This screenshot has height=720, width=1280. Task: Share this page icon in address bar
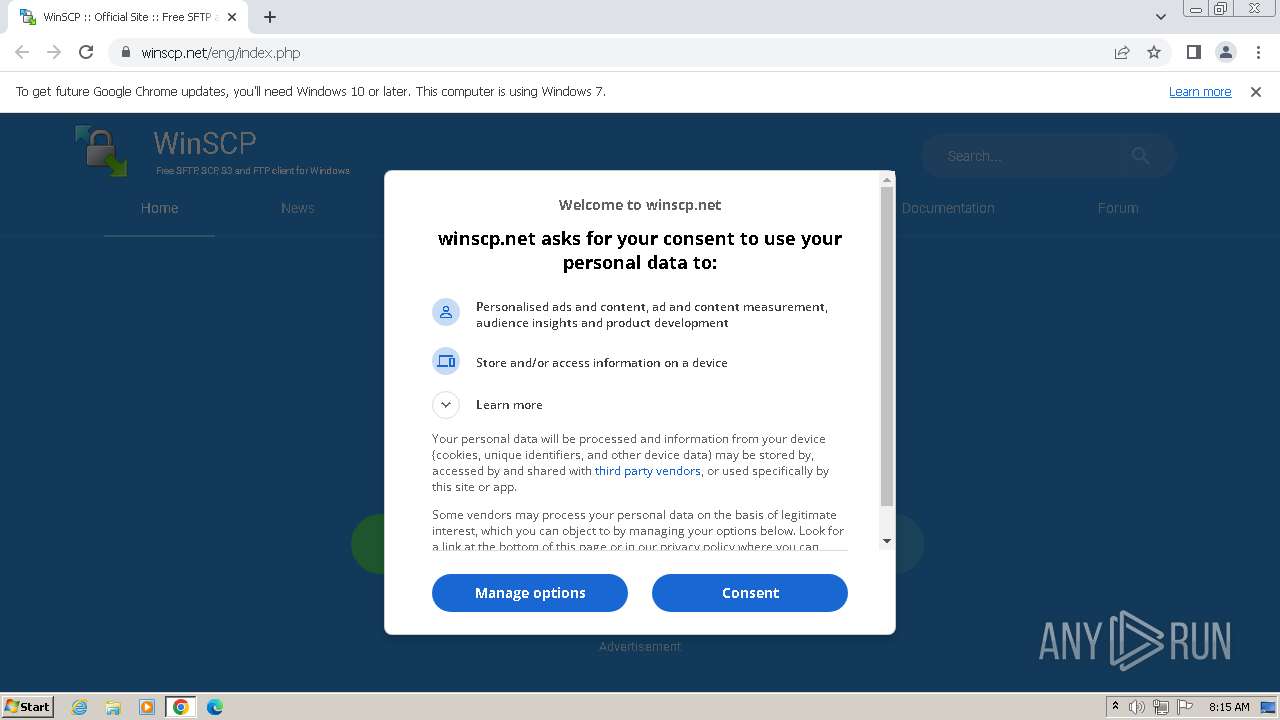tap(1122, 52)
